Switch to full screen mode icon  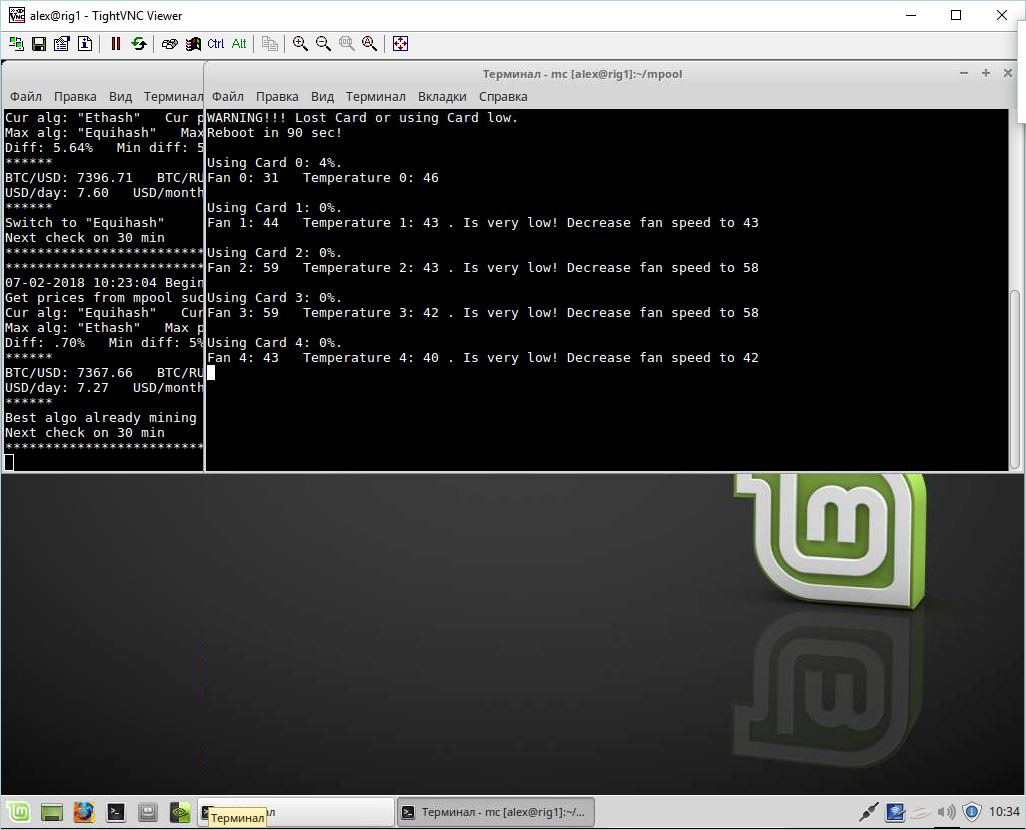coord(400,44)
